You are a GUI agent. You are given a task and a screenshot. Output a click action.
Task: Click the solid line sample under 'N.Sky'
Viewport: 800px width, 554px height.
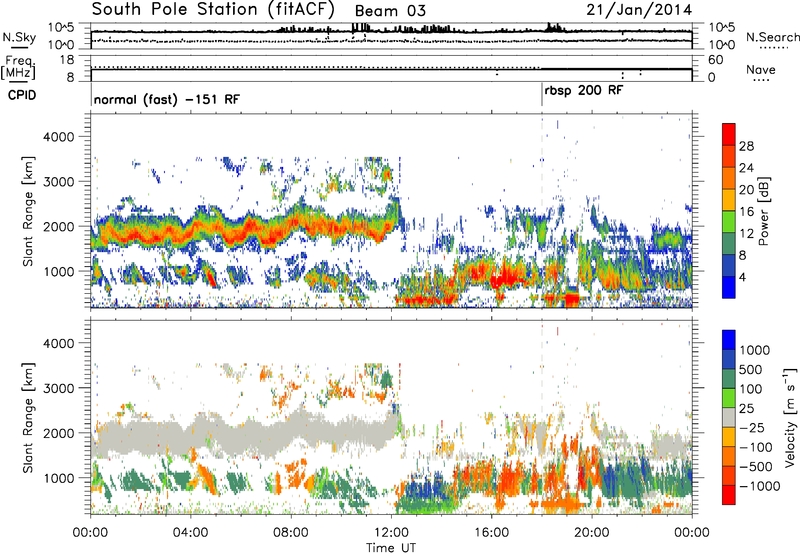point(19,48)
